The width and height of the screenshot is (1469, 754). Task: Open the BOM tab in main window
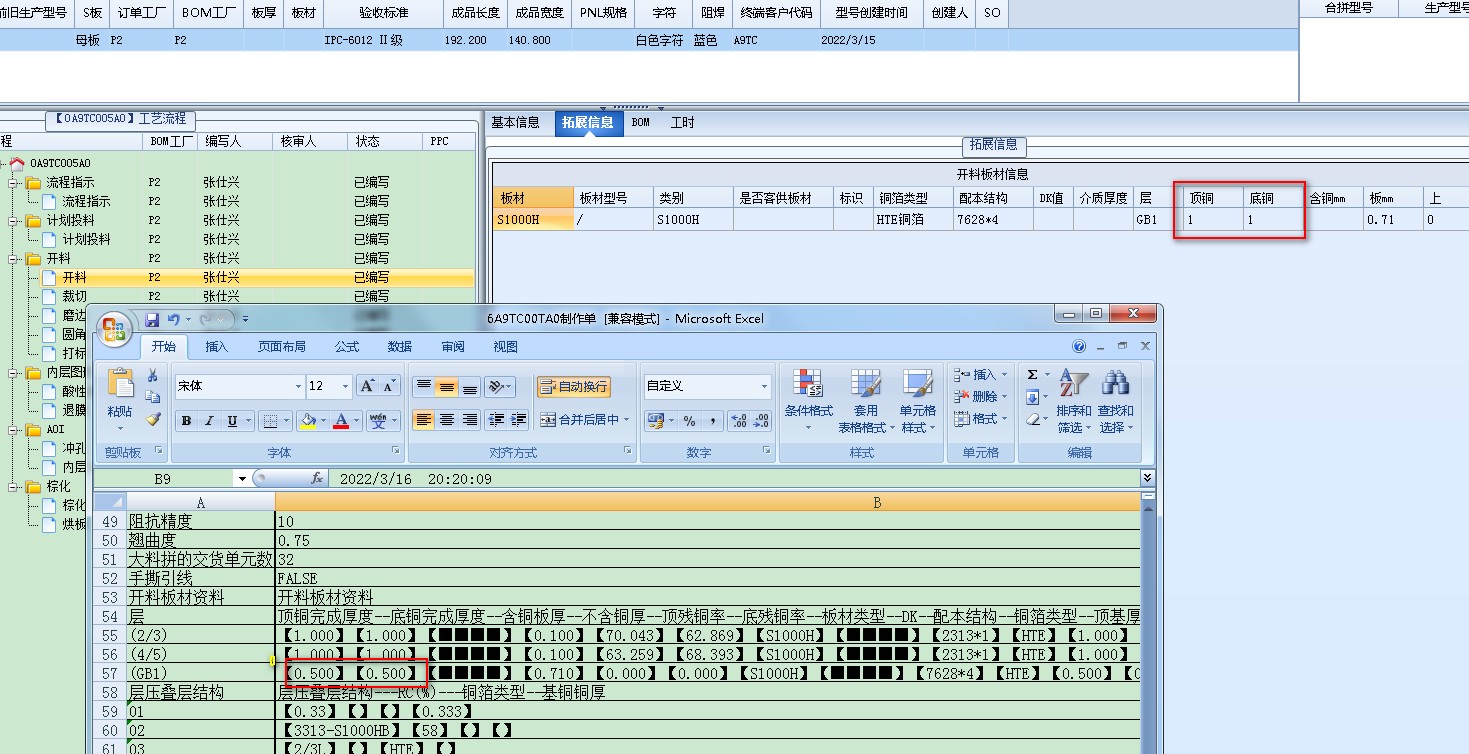pyautogui.click(x=641, y=122)
